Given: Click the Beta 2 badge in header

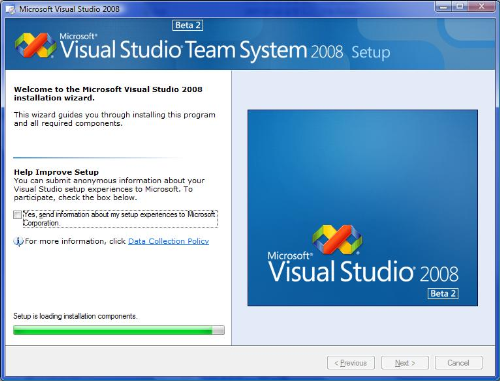Looking at the screenshot, I should click(x=188, y=25).
